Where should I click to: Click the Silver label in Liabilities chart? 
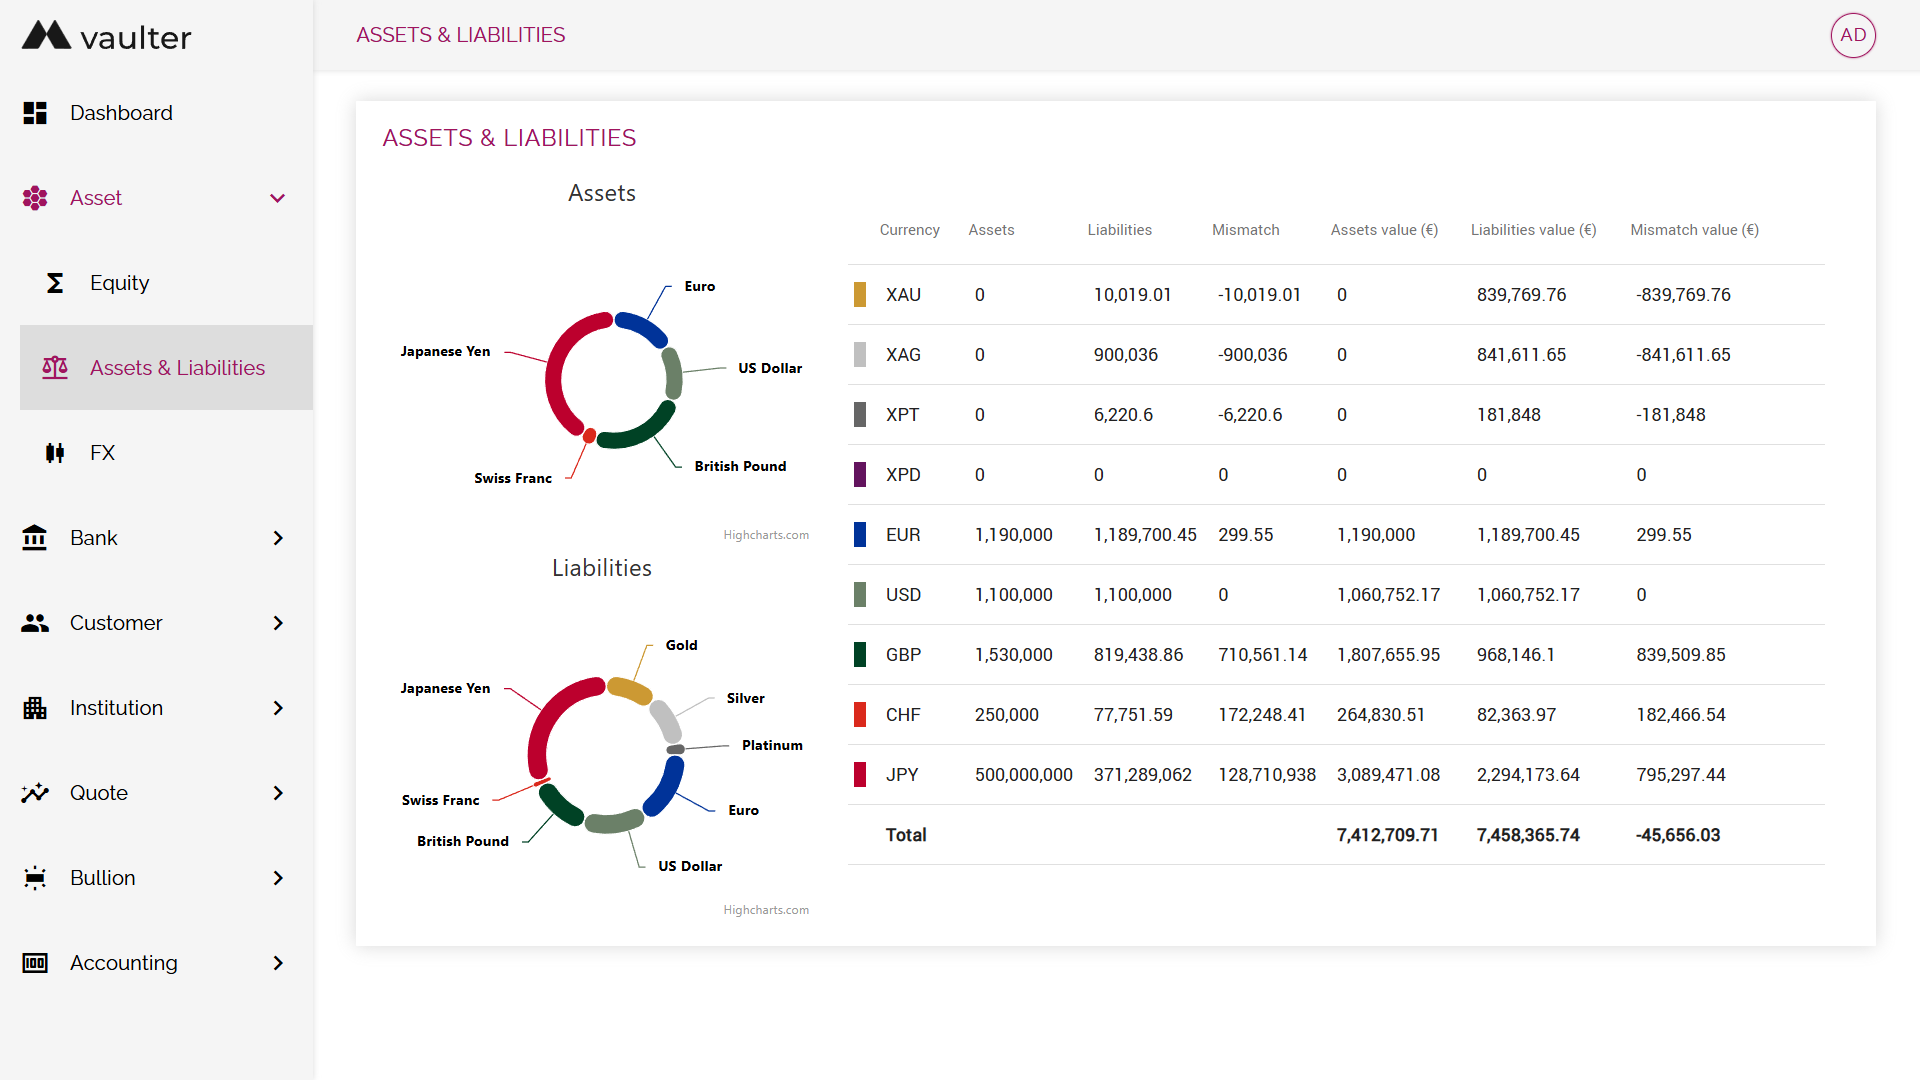746,698
